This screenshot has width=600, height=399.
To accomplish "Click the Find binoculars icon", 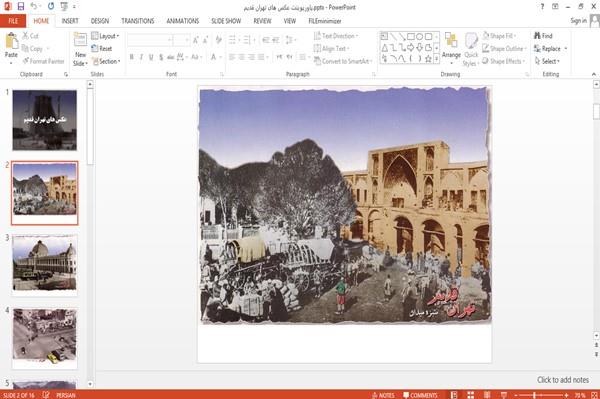I will pos(537,36).
